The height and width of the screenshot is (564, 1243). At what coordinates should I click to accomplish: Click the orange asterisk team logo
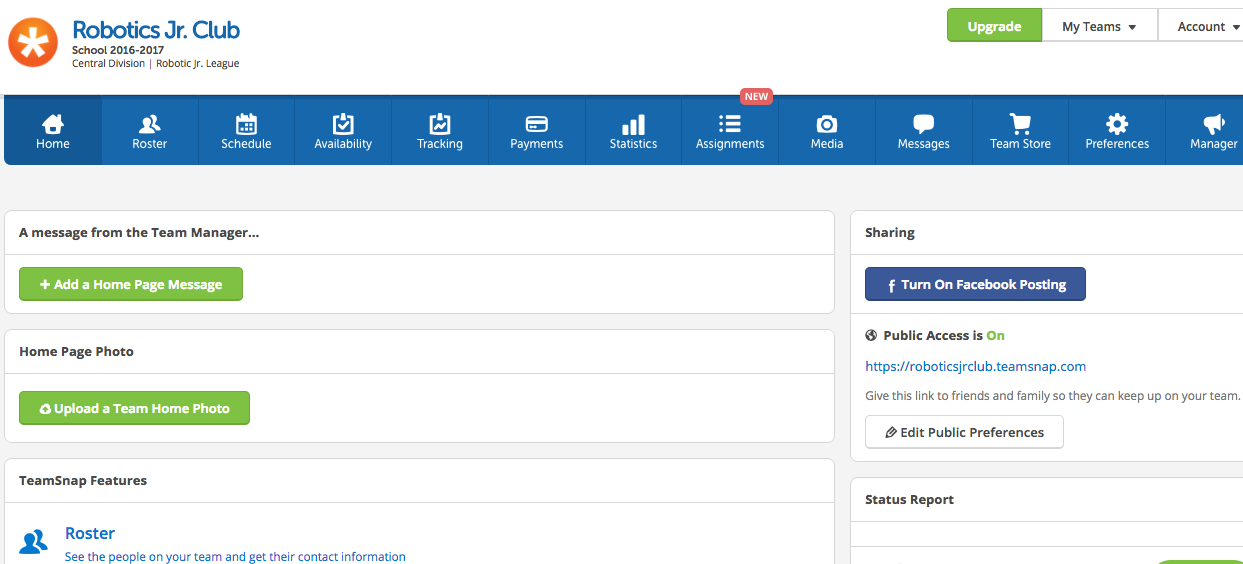pyautogui.click(x=33, y=43)
